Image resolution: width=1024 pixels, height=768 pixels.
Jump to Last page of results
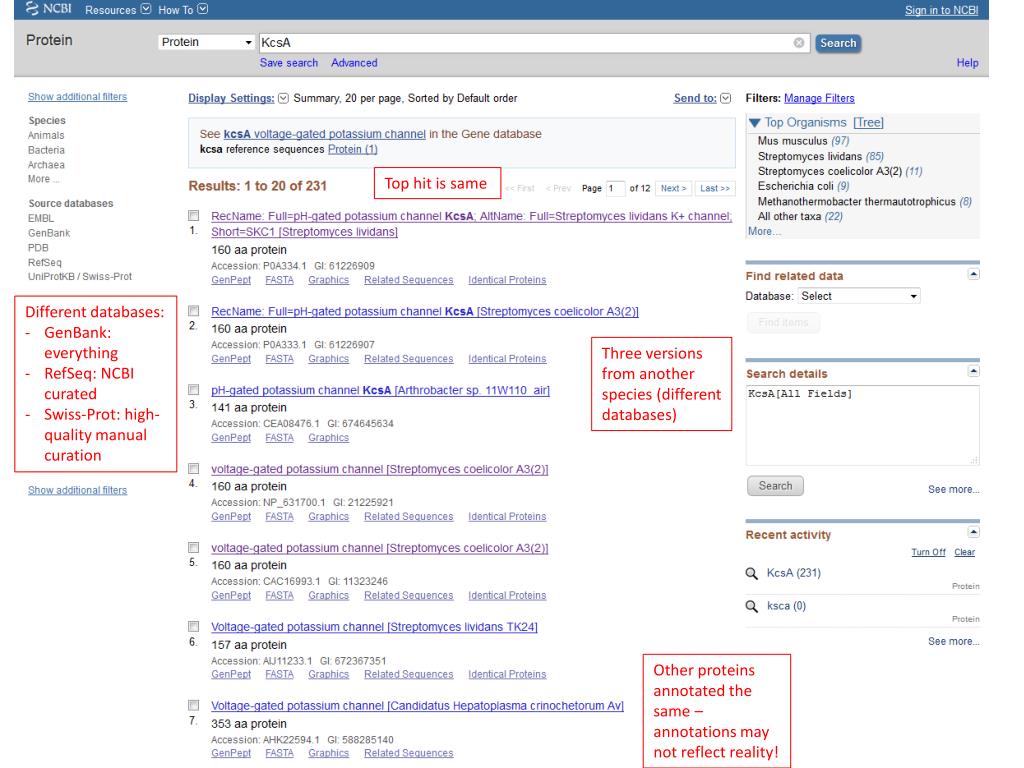[x=714, y=189]
